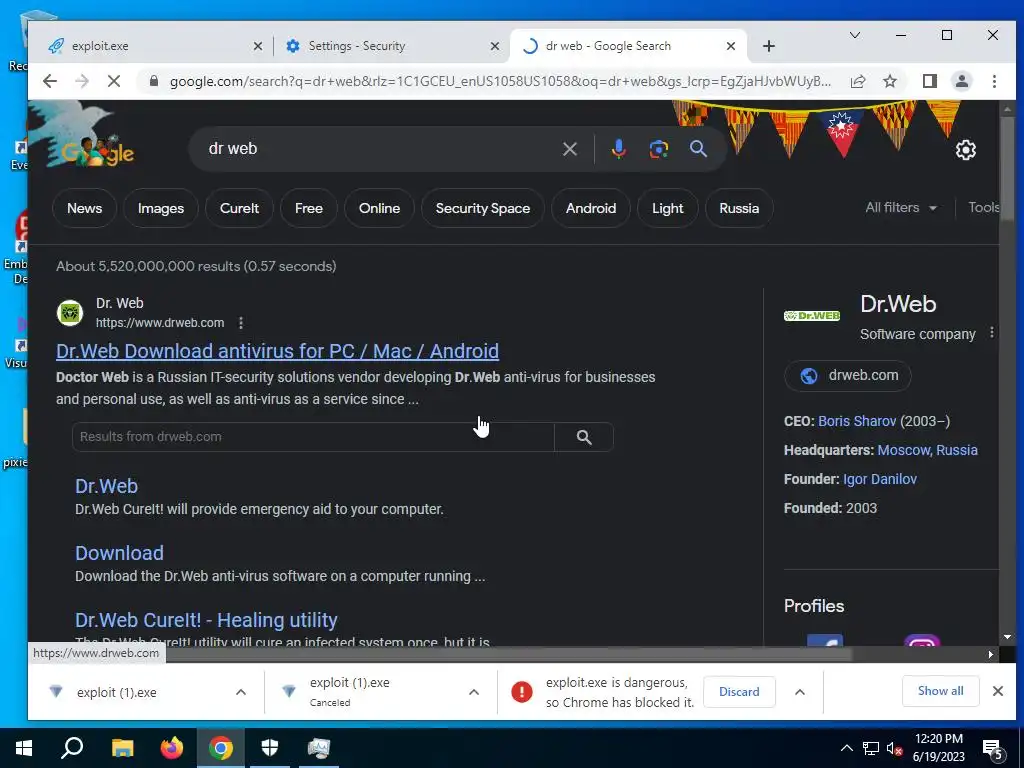
Task: Open the tab search chevron
Action: pyautogui.click(x=854, y=35)
